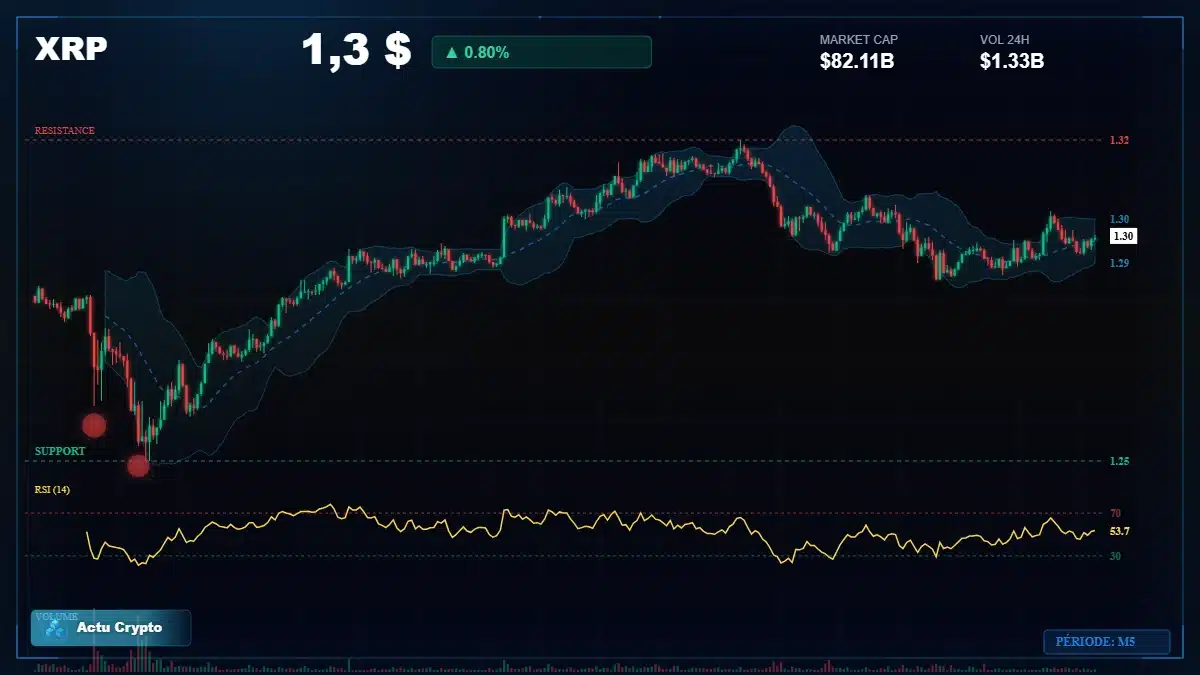Click the 1,3 $ price value

point(356,51)
